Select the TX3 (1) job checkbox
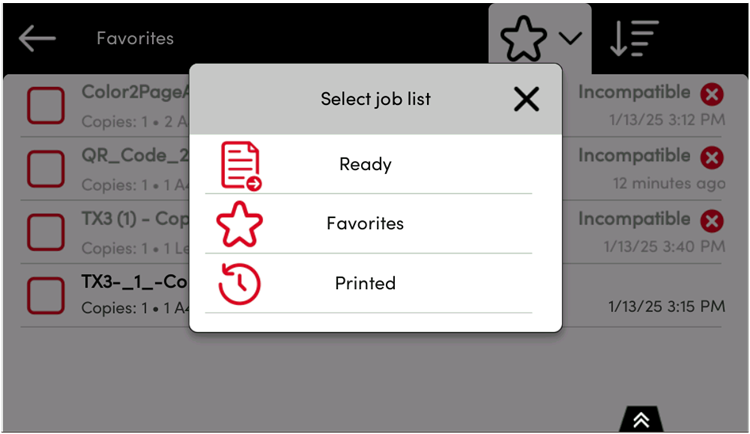The image size is (750, 434). pos(45,231)
